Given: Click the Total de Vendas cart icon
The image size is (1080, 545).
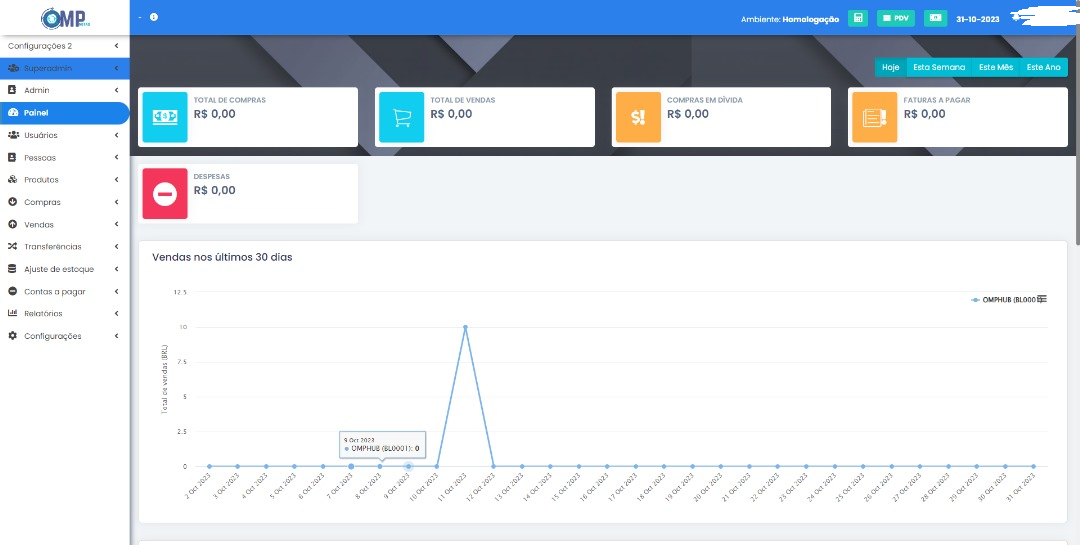Looking at the screenshot, I should (x=402, y=117).
